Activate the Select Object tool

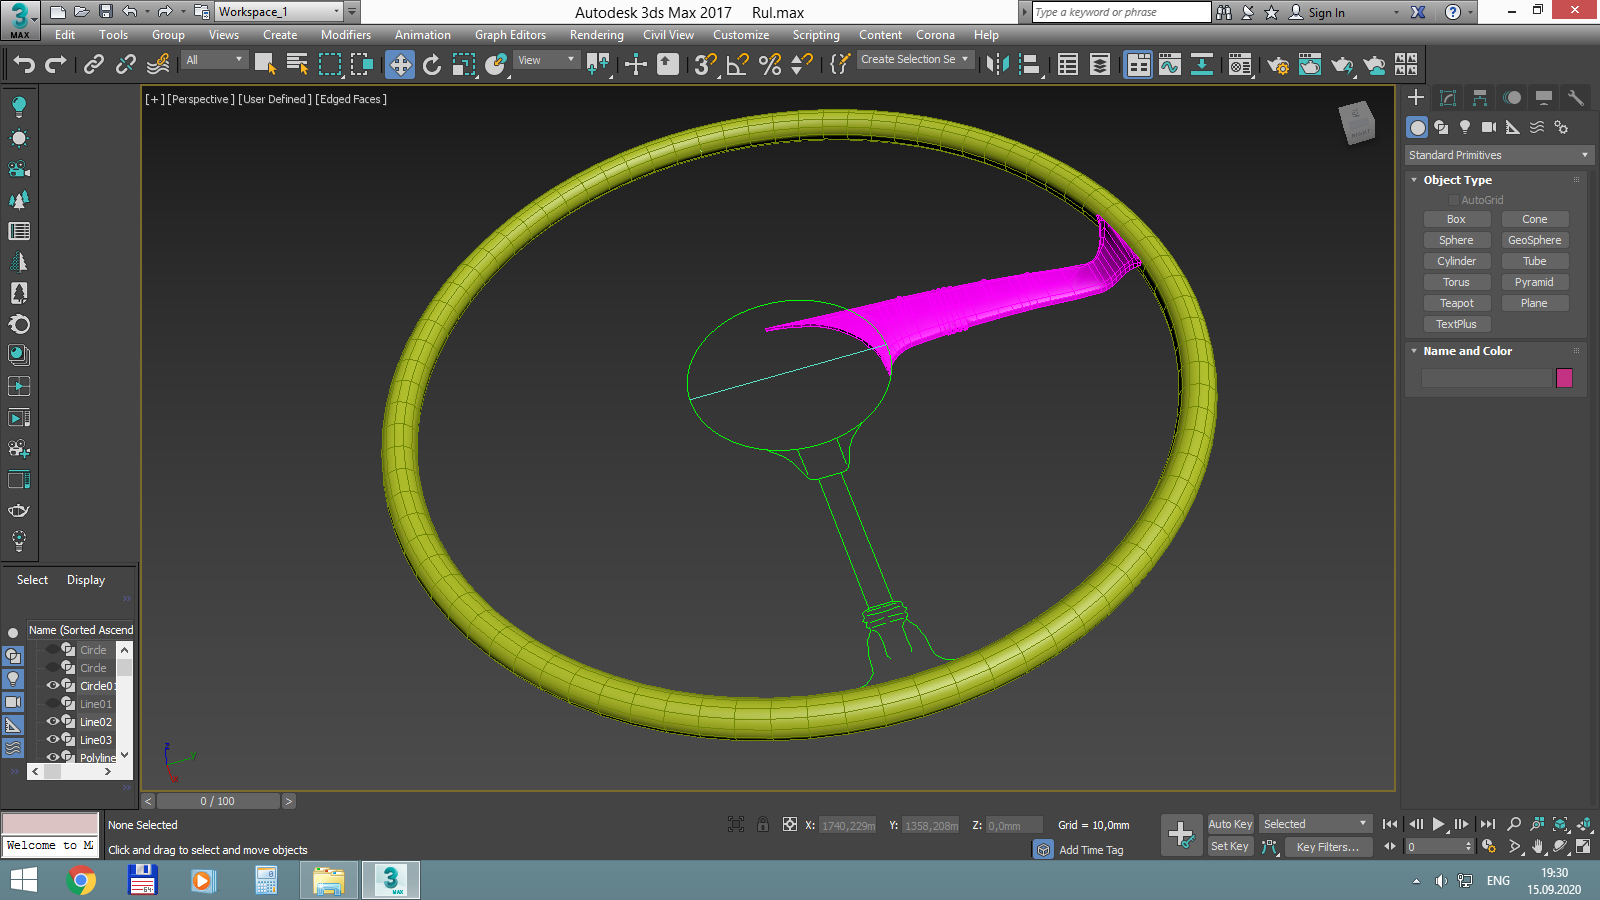(265, 65)
